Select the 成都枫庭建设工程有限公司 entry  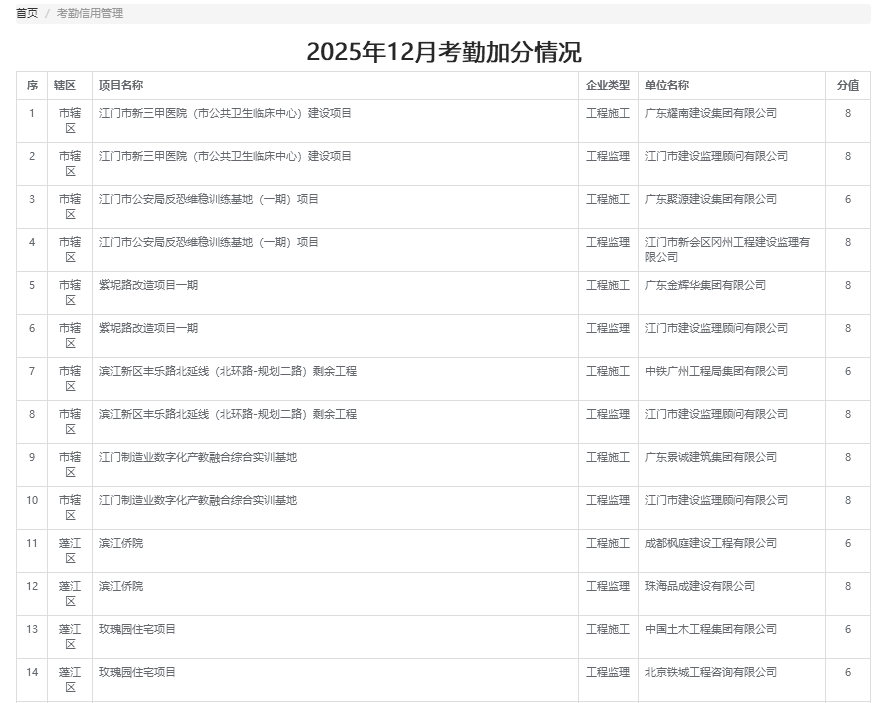710,543
